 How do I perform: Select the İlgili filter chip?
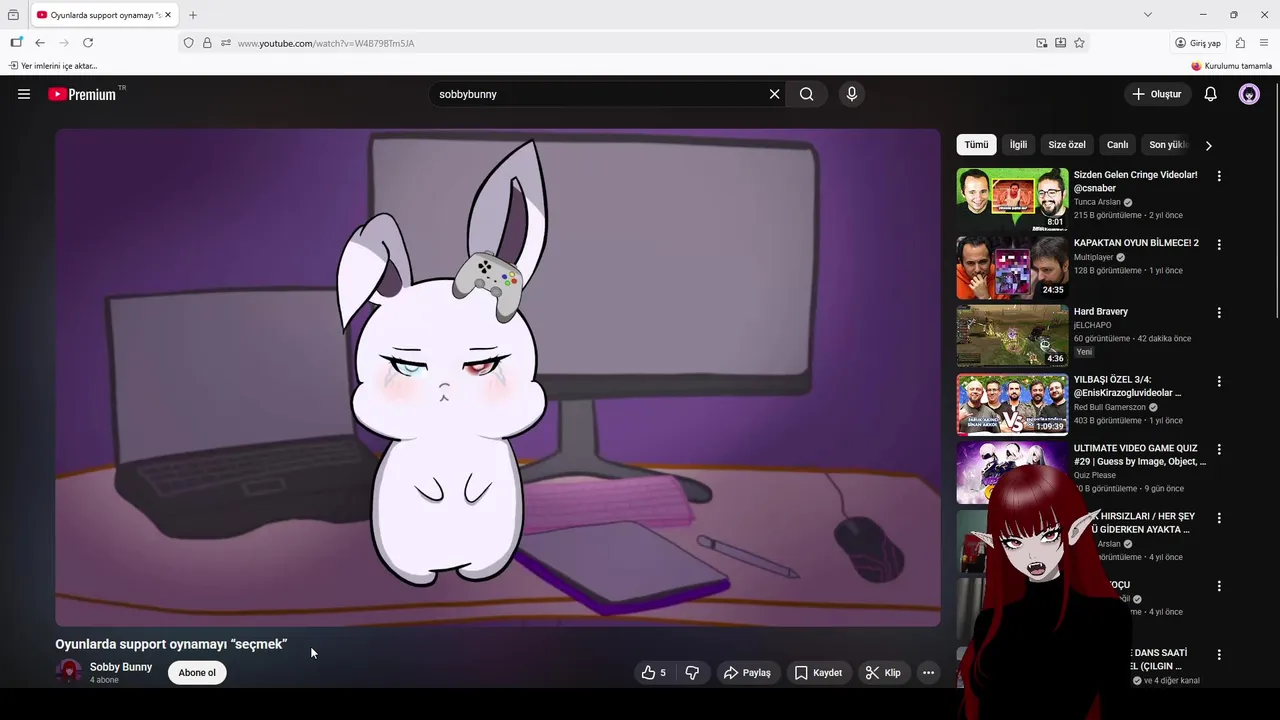pyautogui.click(x=1018, y=145)
